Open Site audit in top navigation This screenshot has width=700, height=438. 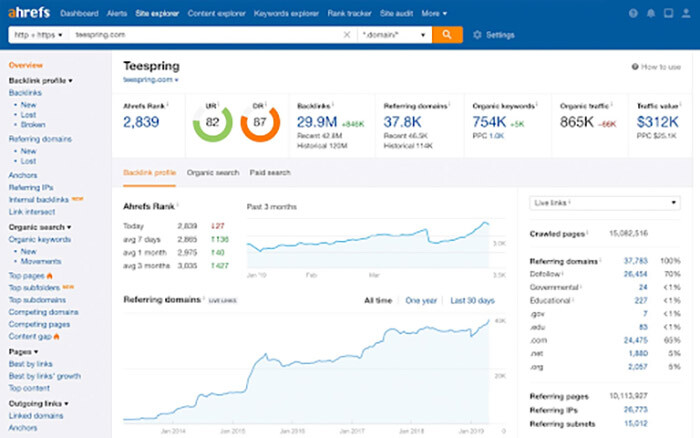click(x=396, y=13)
